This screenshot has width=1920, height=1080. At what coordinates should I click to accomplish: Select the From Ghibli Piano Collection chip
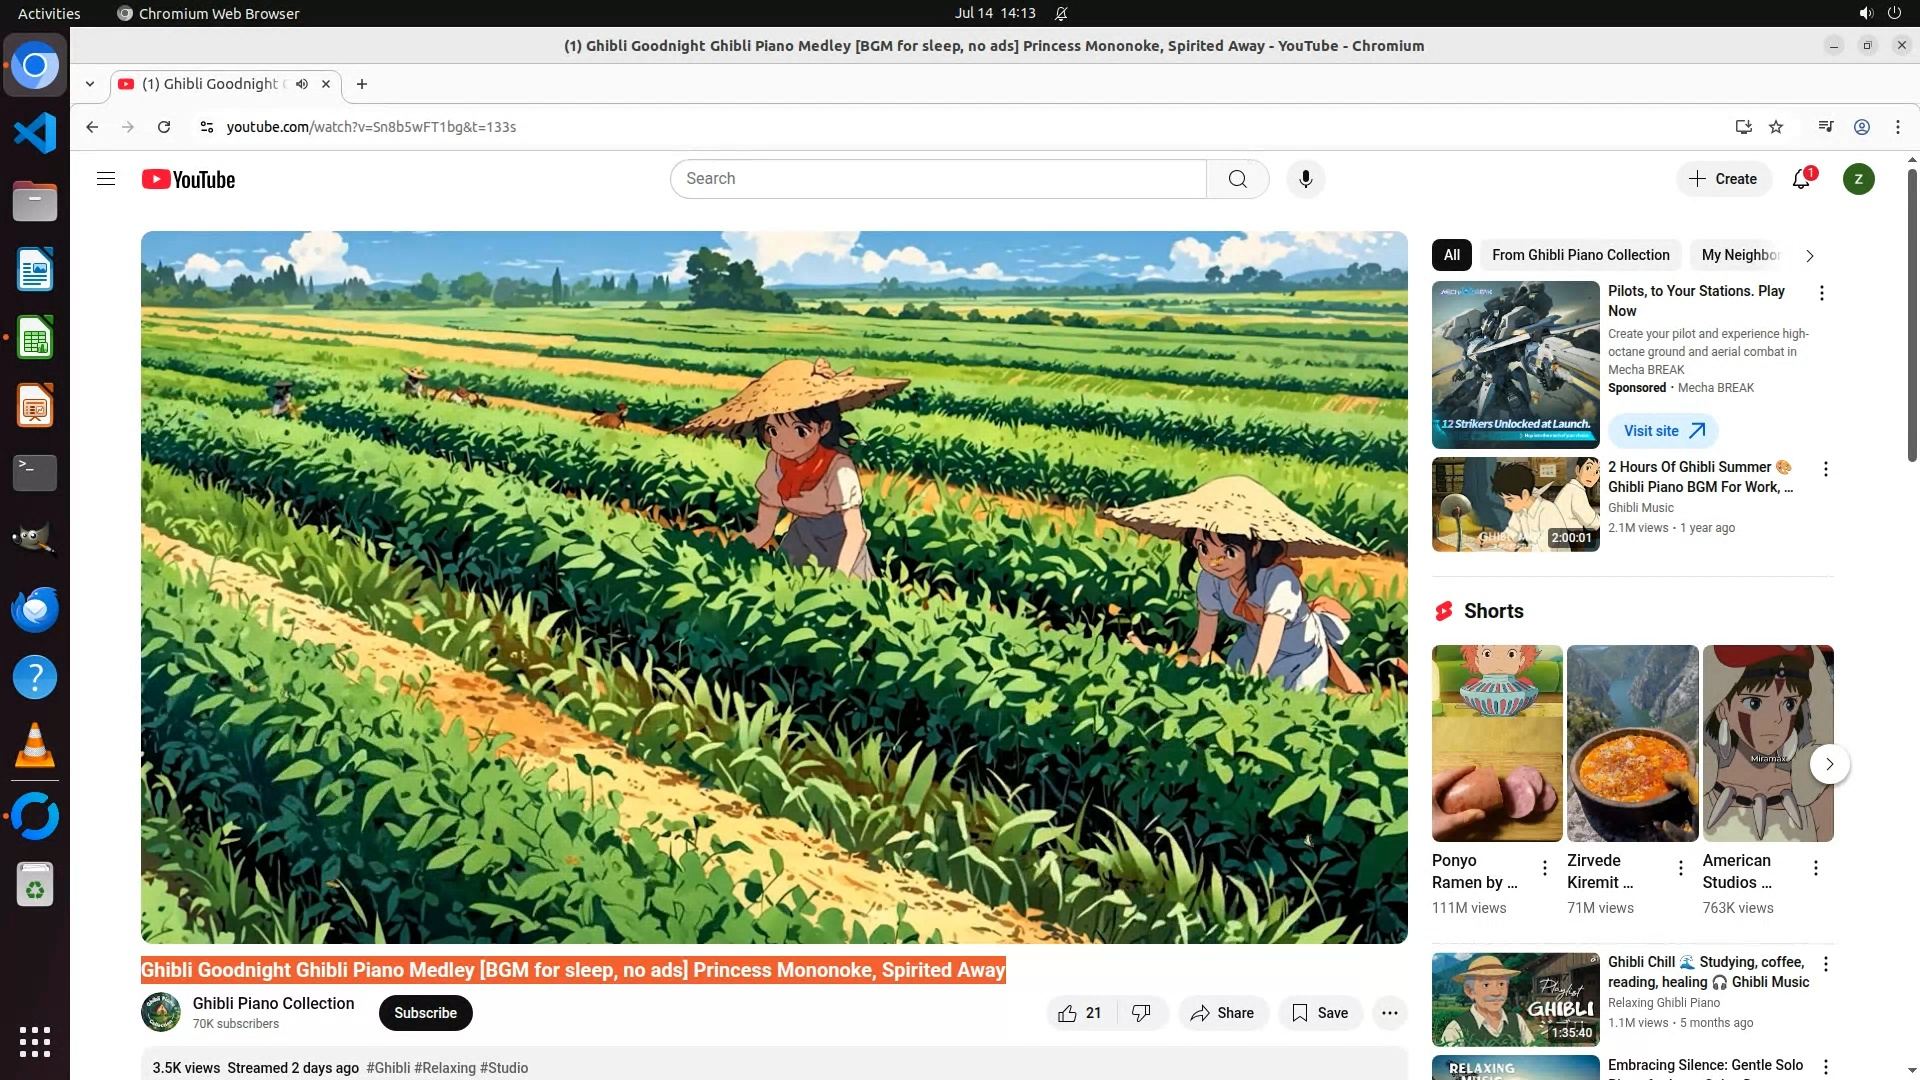pos(1580,255)
